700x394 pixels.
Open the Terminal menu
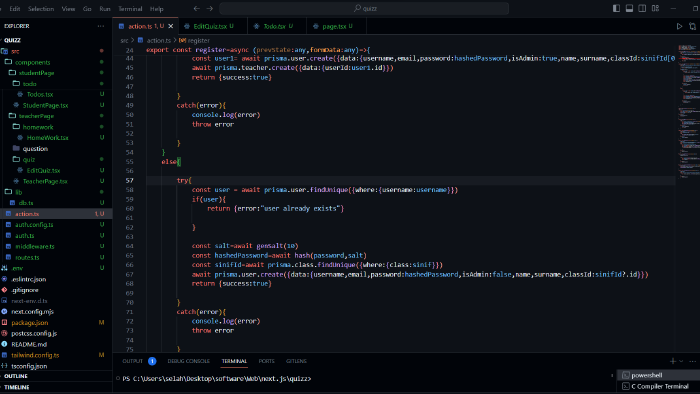(130, 8)
